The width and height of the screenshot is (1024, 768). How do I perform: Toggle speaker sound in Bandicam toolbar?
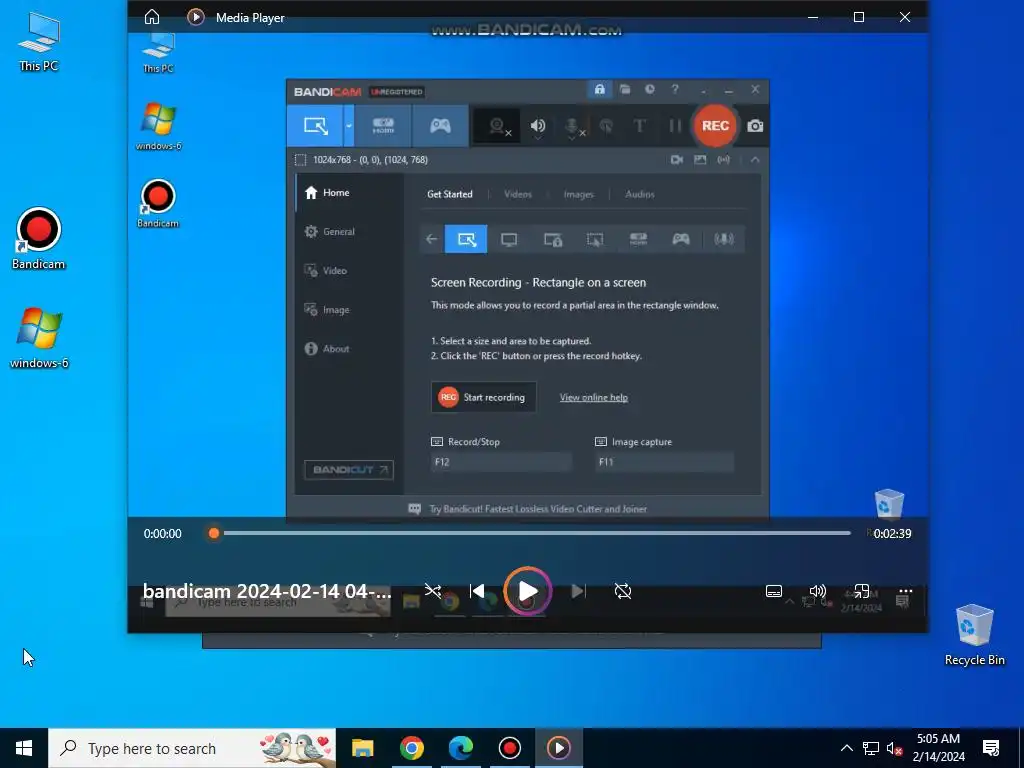(538, 126)
